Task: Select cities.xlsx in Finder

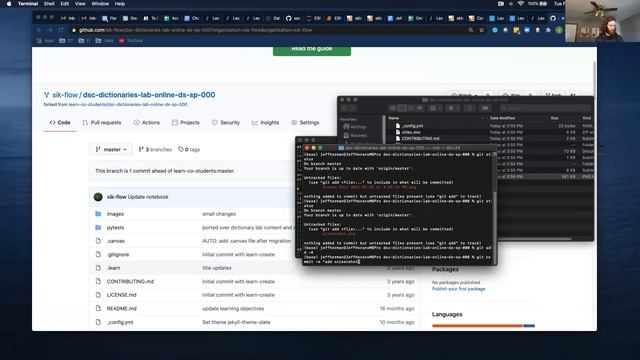Action: (408, 132)
